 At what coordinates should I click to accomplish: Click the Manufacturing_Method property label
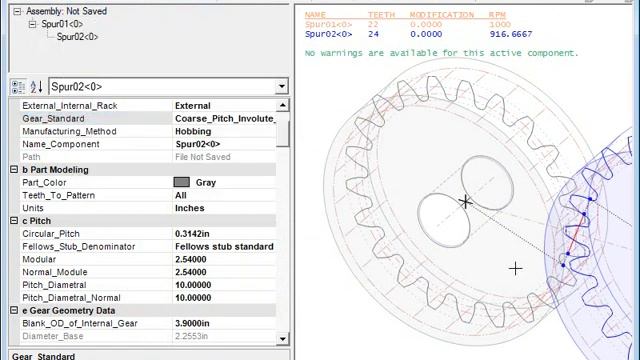69,131
